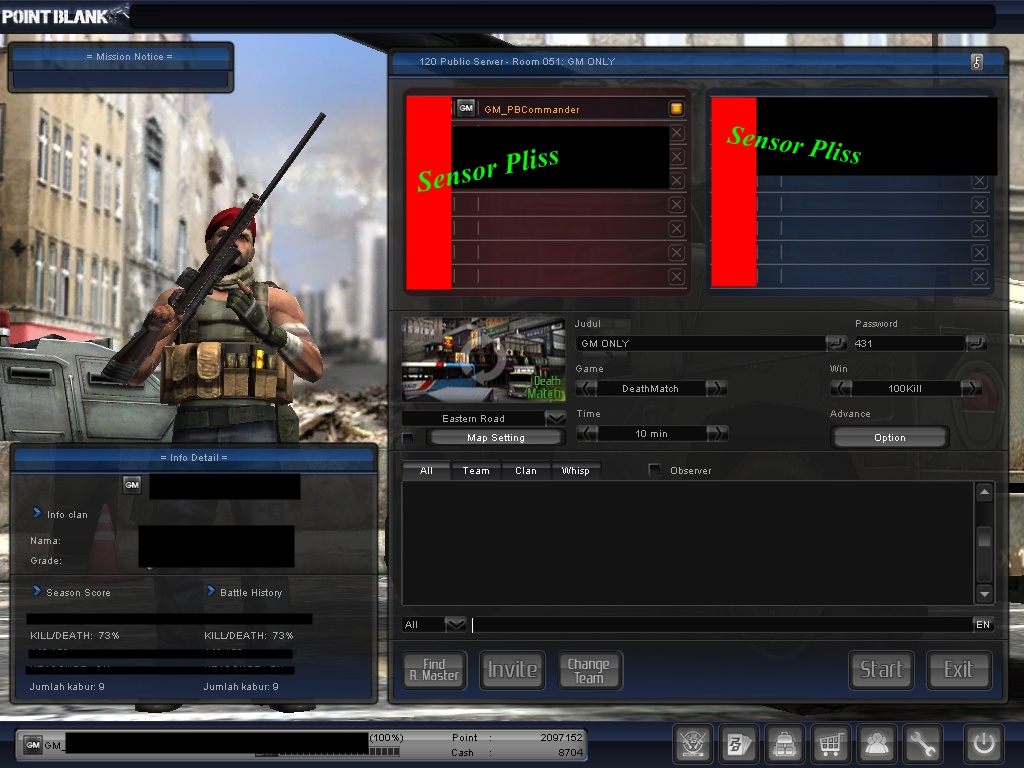Click Find R. Master button
The width and height of the screenshot is (1024, 768).
pyautogui.click(x=434, y=670)
